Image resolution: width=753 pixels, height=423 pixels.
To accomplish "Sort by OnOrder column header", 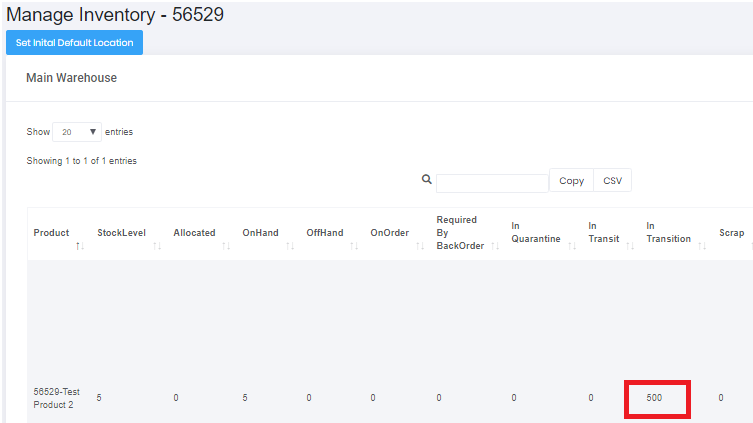I will tap(389, 233).
